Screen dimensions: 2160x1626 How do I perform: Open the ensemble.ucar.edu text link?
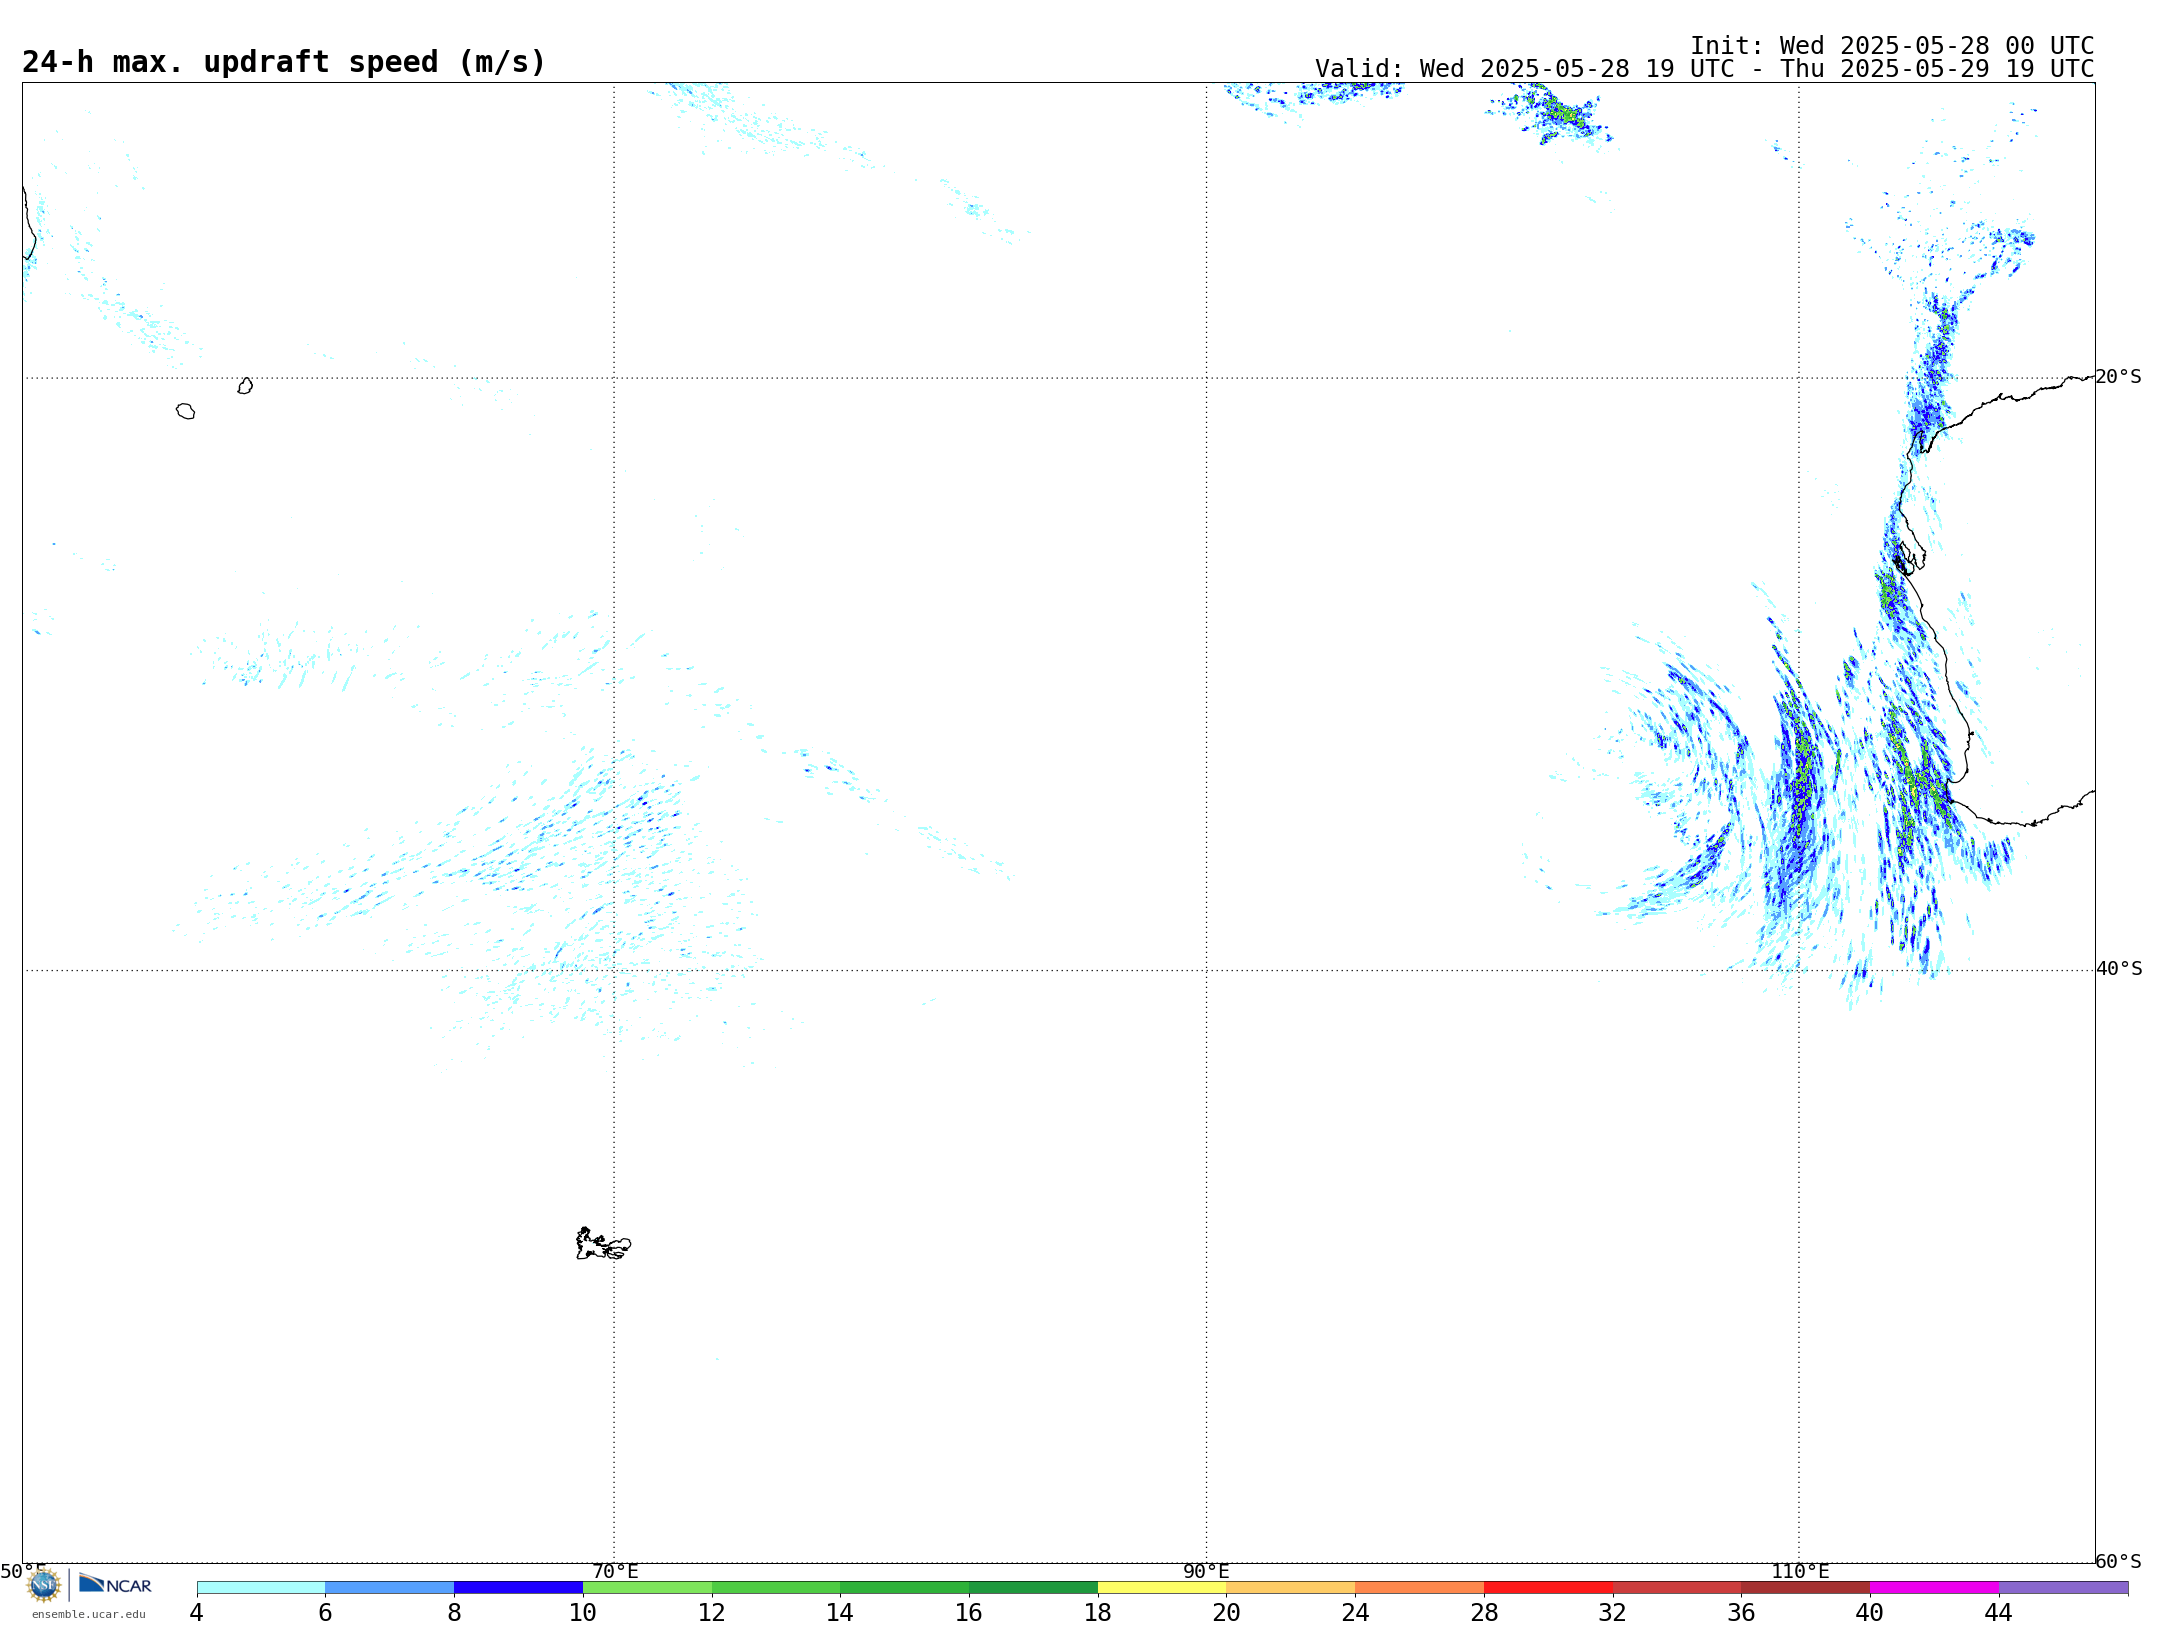tap(89, 1614)
